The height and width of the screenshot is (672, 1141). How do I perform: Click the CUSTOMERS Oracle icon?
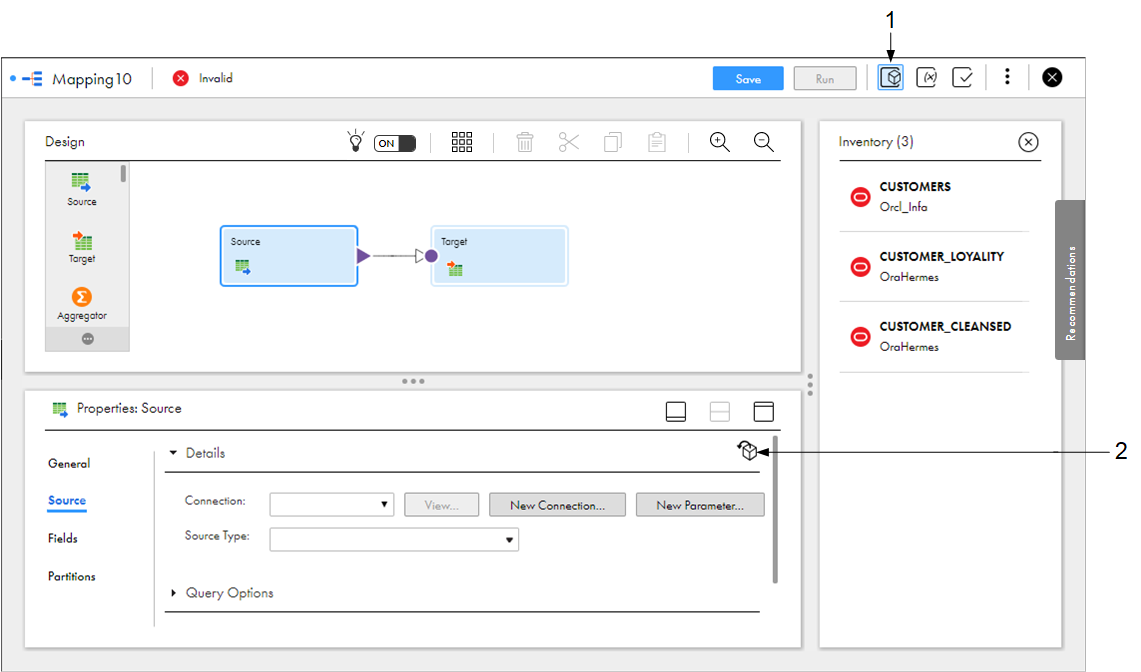(860, 197)
